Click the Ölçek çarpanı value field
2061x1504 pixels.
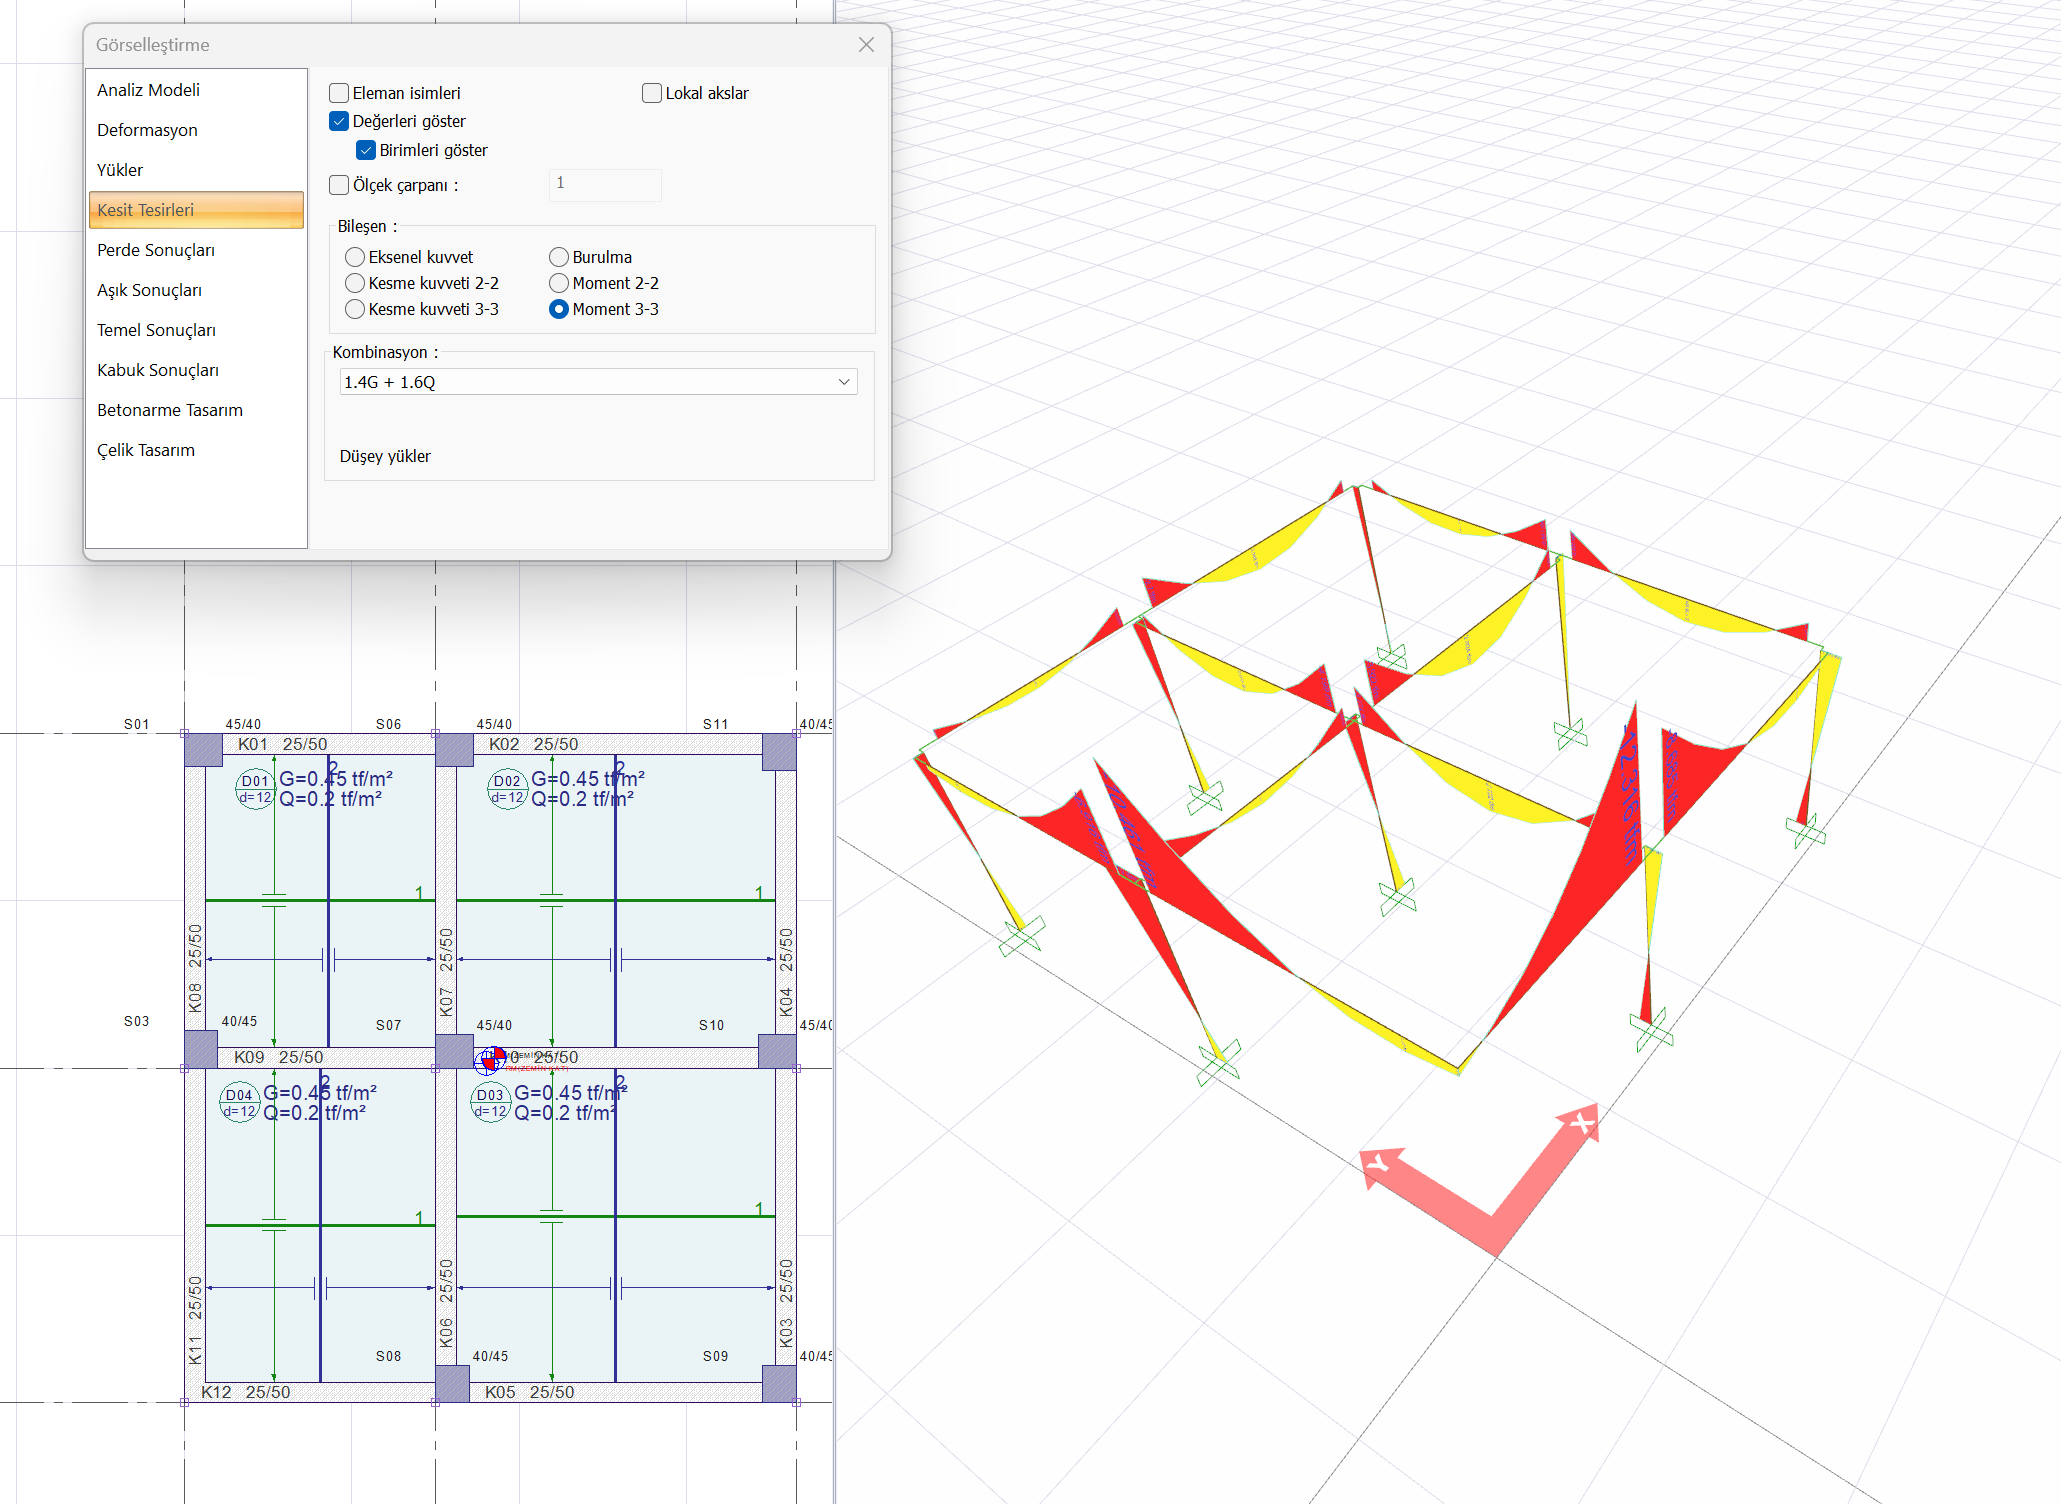(x=604, y=184)
